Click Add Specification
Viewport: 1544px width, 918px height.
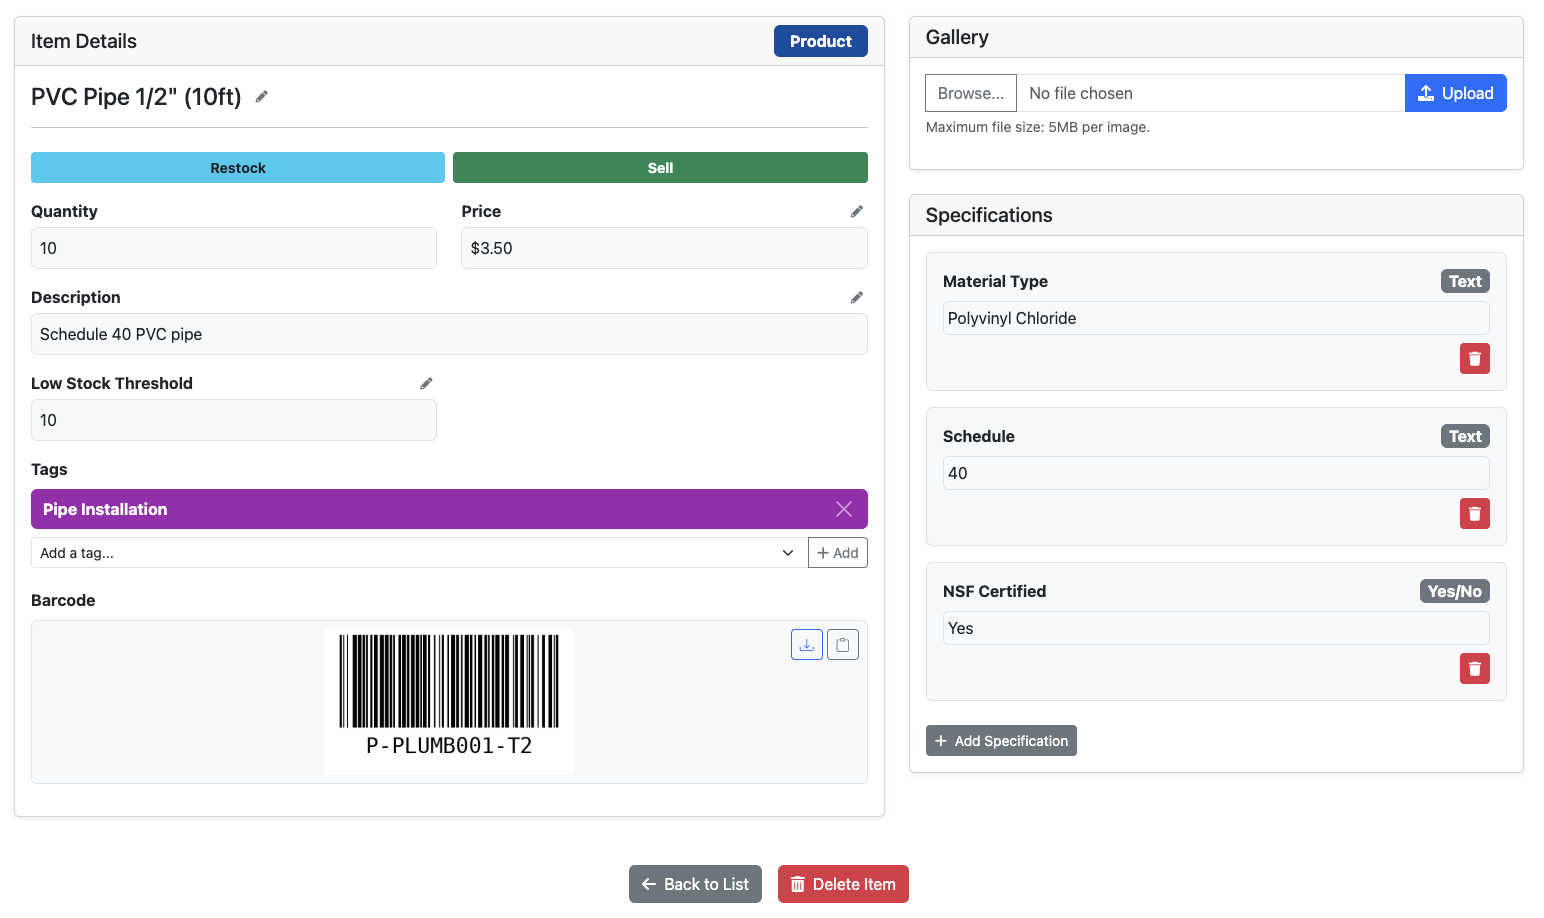pos(1000,740)
